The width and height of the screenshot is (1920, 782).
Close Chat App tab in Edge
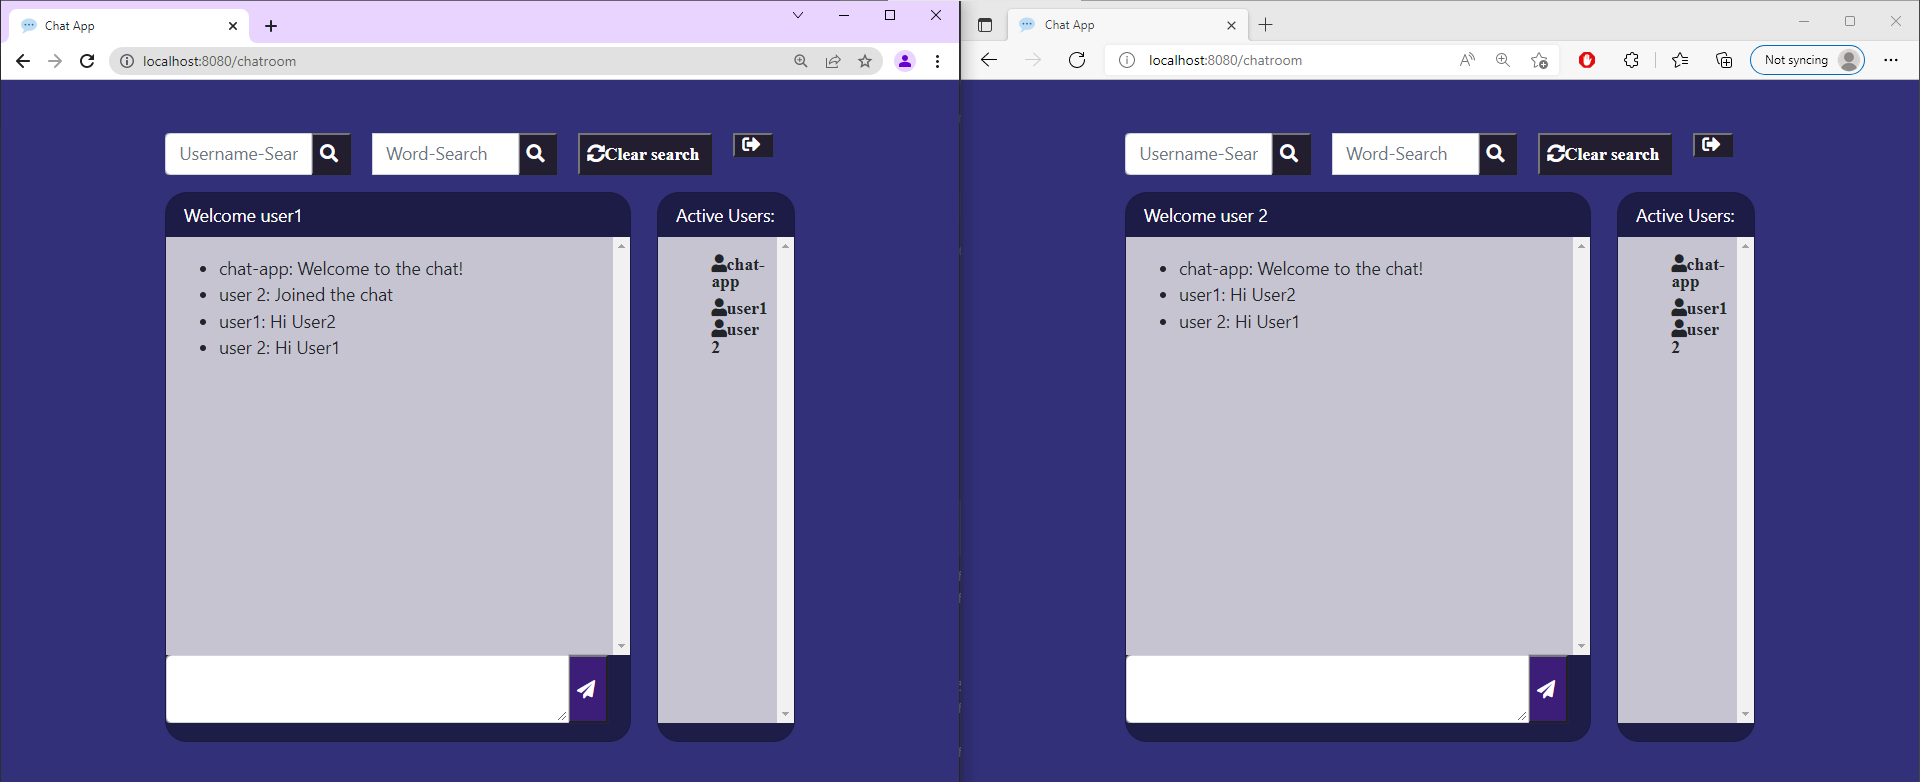(1231, 25)
